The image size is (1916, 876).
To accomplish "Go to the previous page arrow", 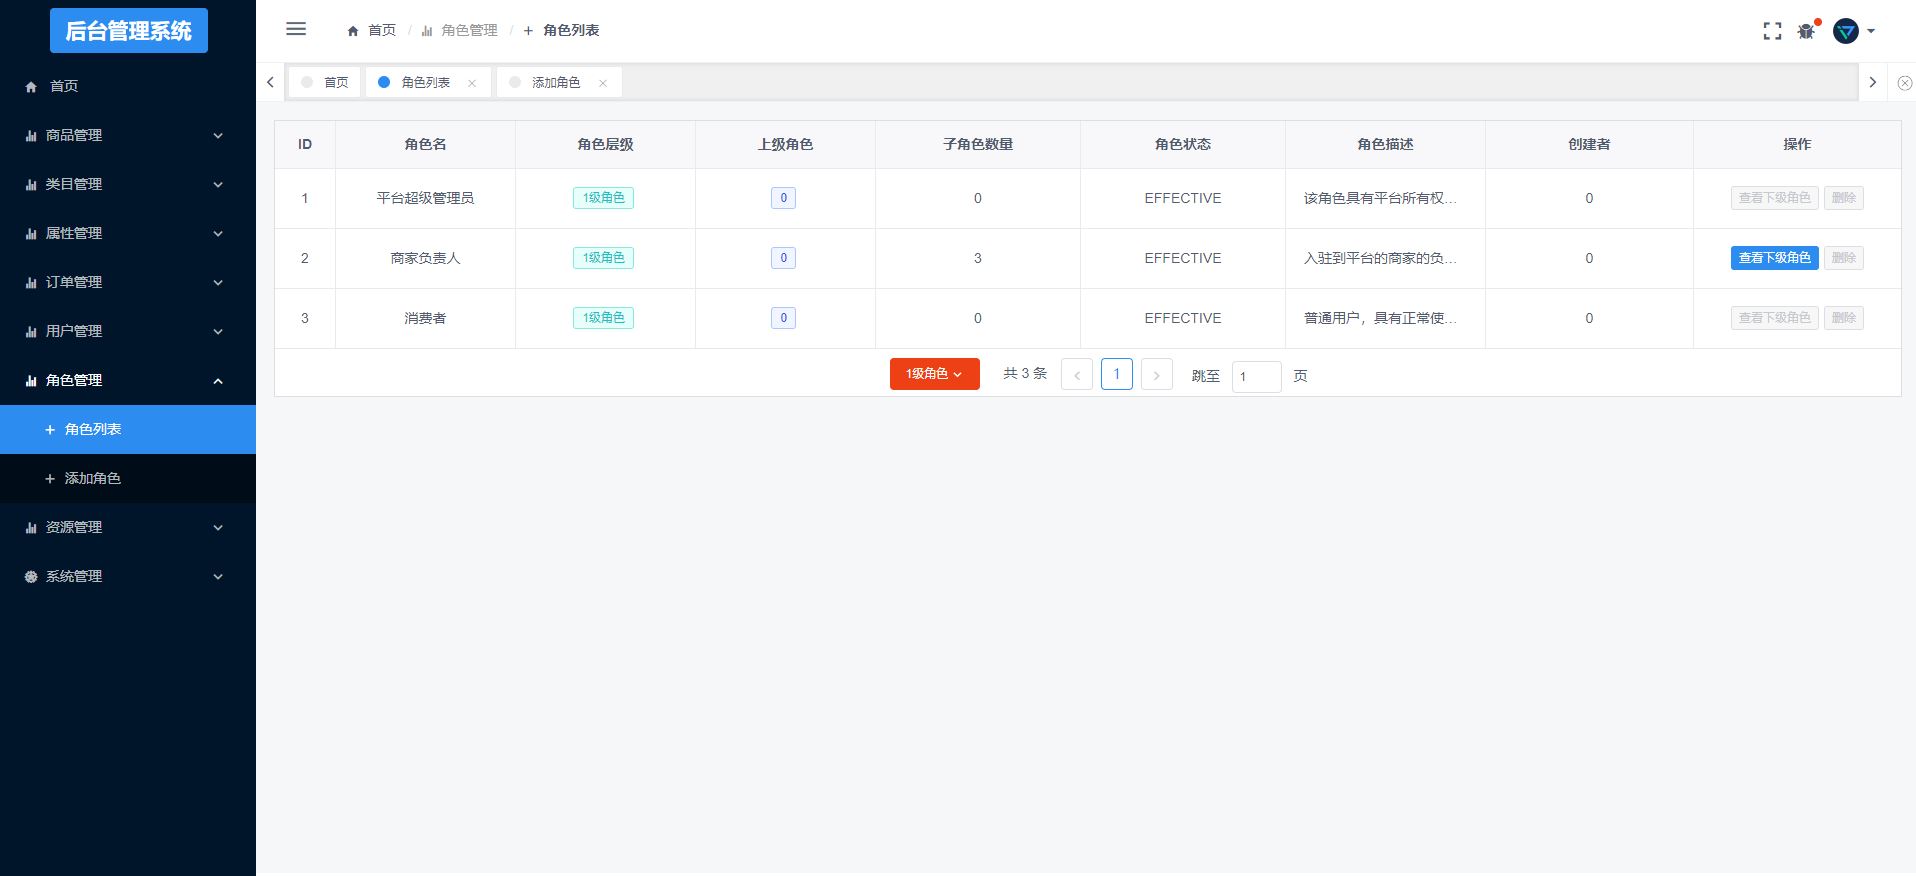I will tap(1076, 375).
